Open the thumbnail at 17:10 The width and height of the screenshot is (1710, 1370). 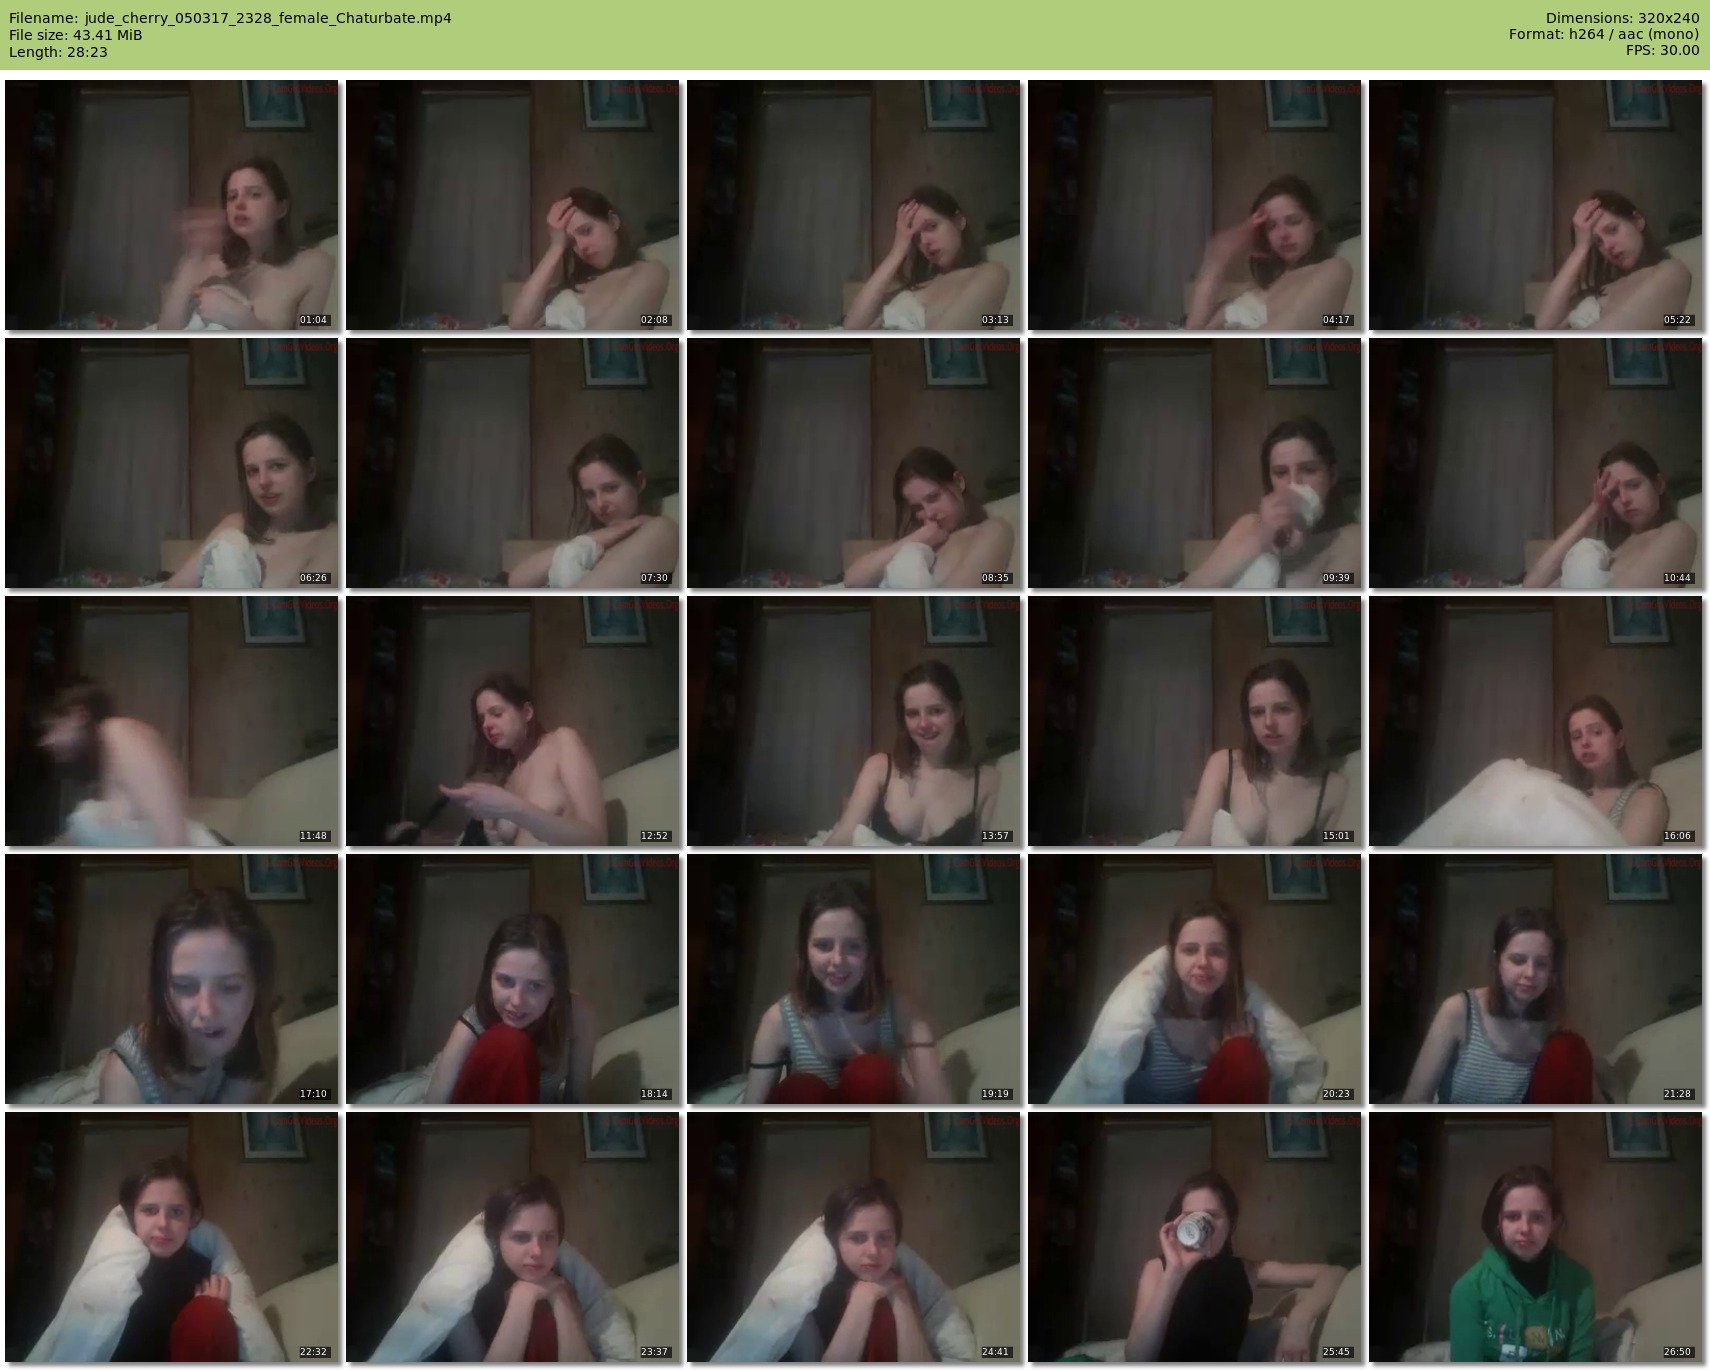(x=172, y=979)
